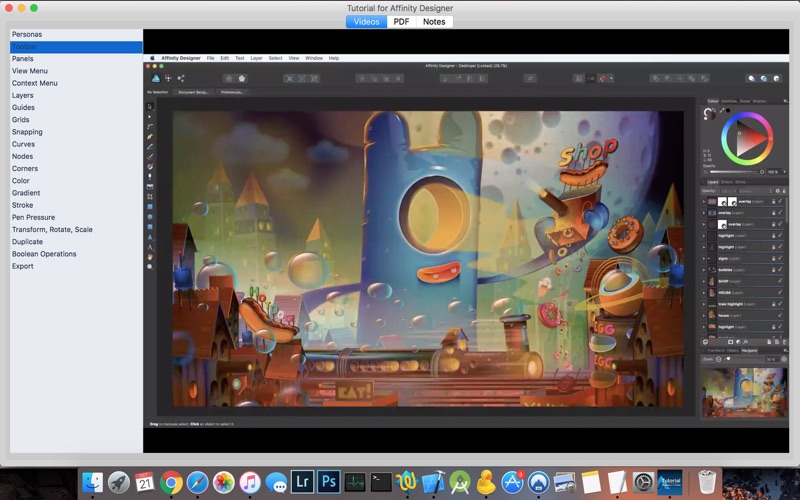Open the Layers blend mode dropdown
The height and width of the screenshot is (500, 800).
(x=756, y=191)
